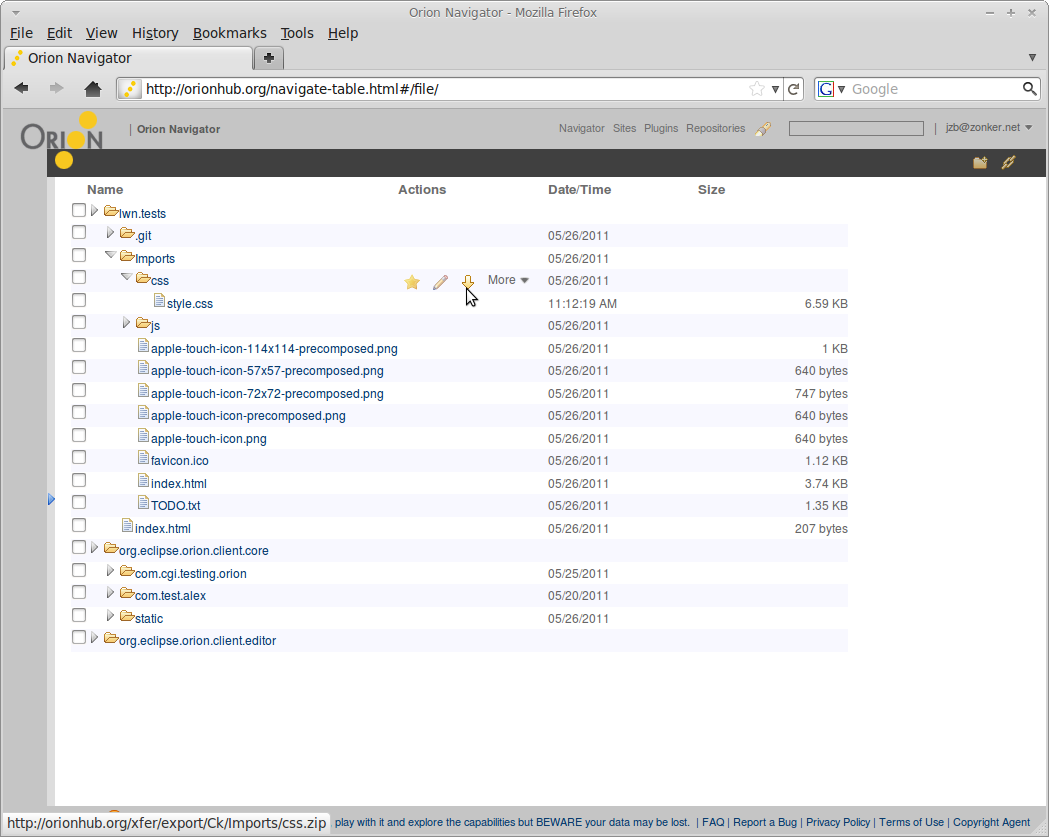Select the checkbox for favicon.ico
Screen dimensions: 1049x837
point(79,458)
